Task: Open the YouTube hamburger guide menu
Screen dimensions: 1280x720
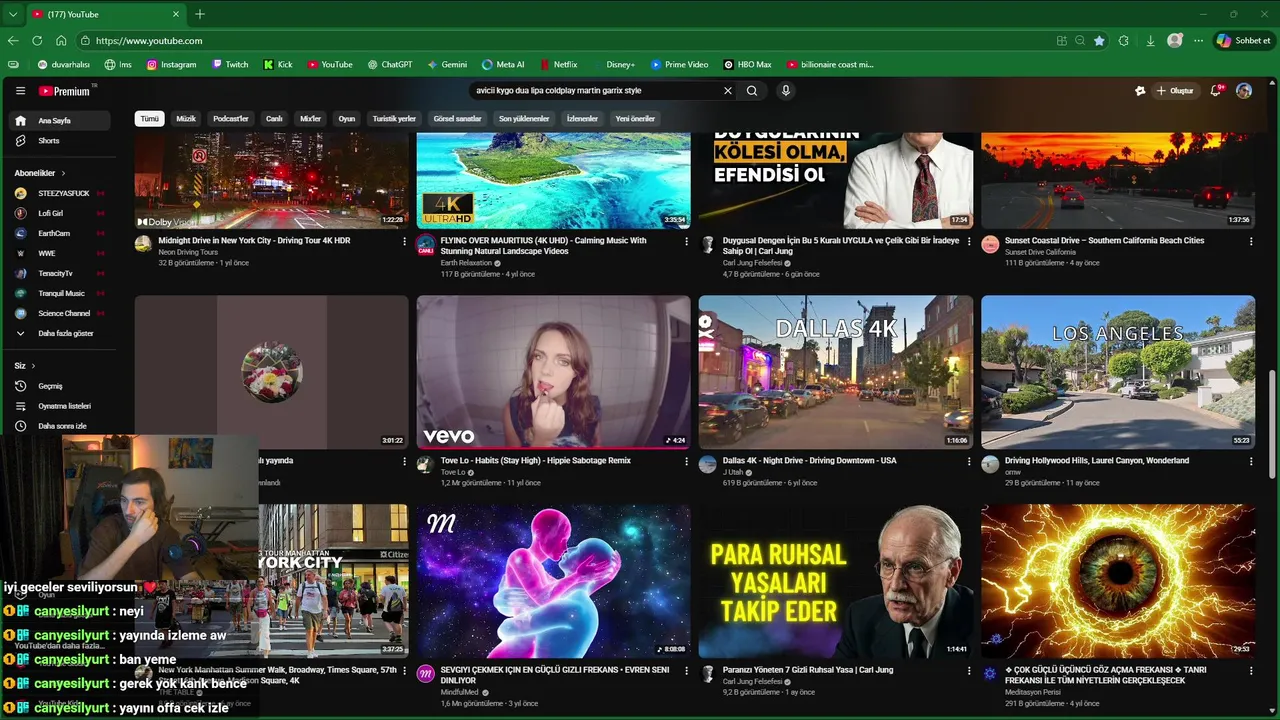Action: tap(20, 91)
